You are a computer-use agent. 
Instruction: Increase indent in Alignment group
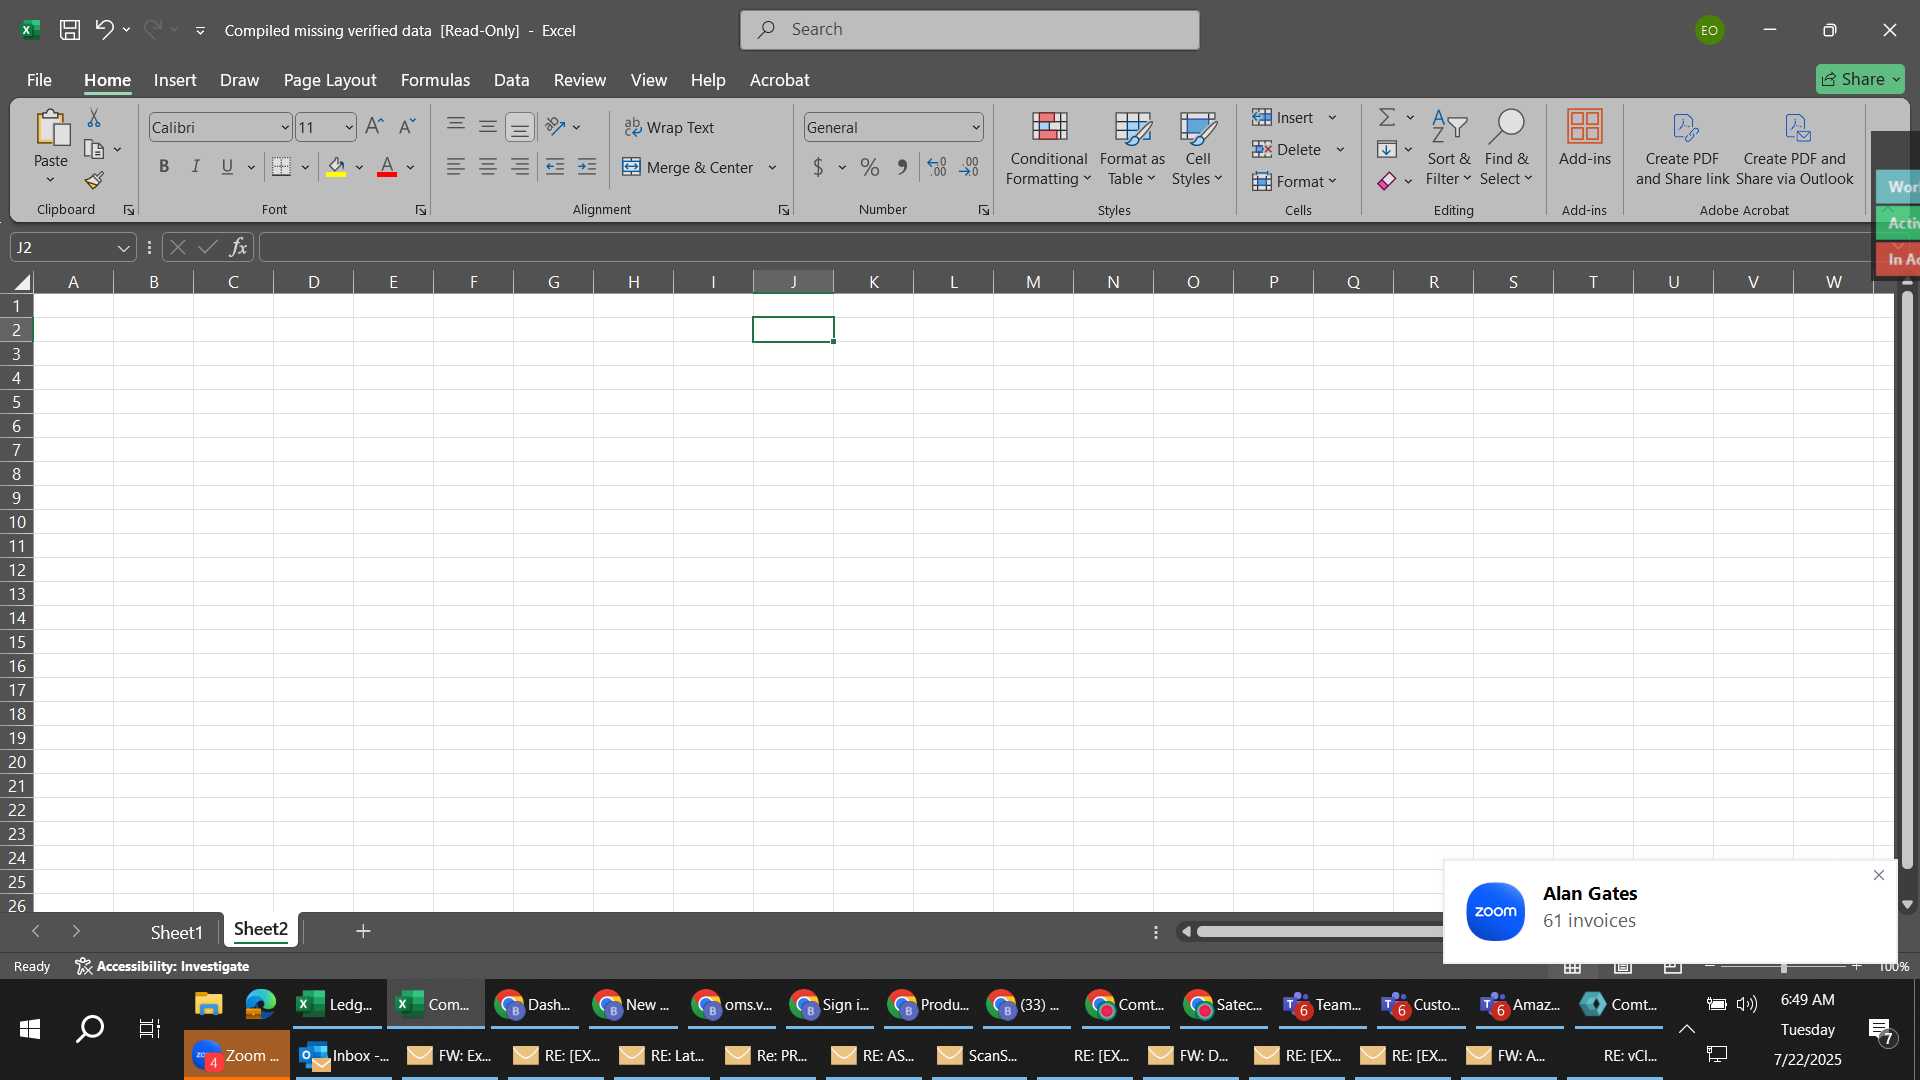pos(587,167)
